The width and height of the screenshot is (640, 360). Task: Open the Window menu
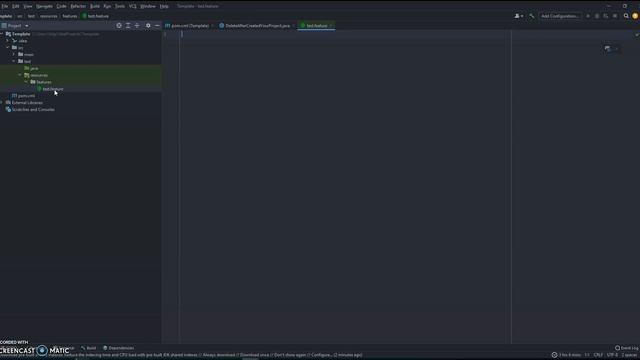pyautogui.click(x=148, y=6)
